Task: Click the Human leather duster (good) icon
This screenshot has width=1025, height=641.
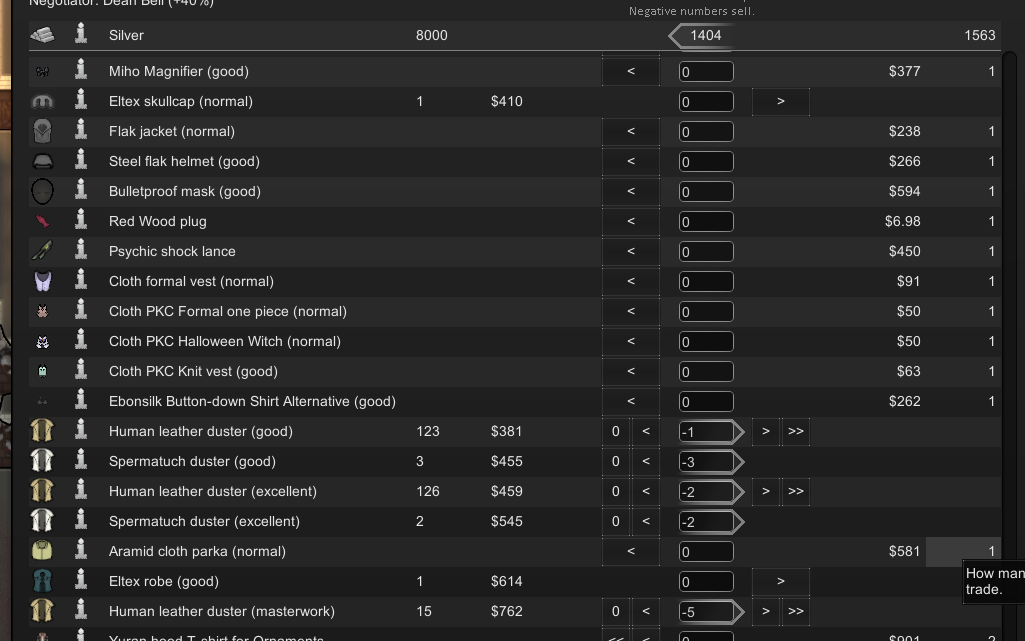Action: (42, 431)
